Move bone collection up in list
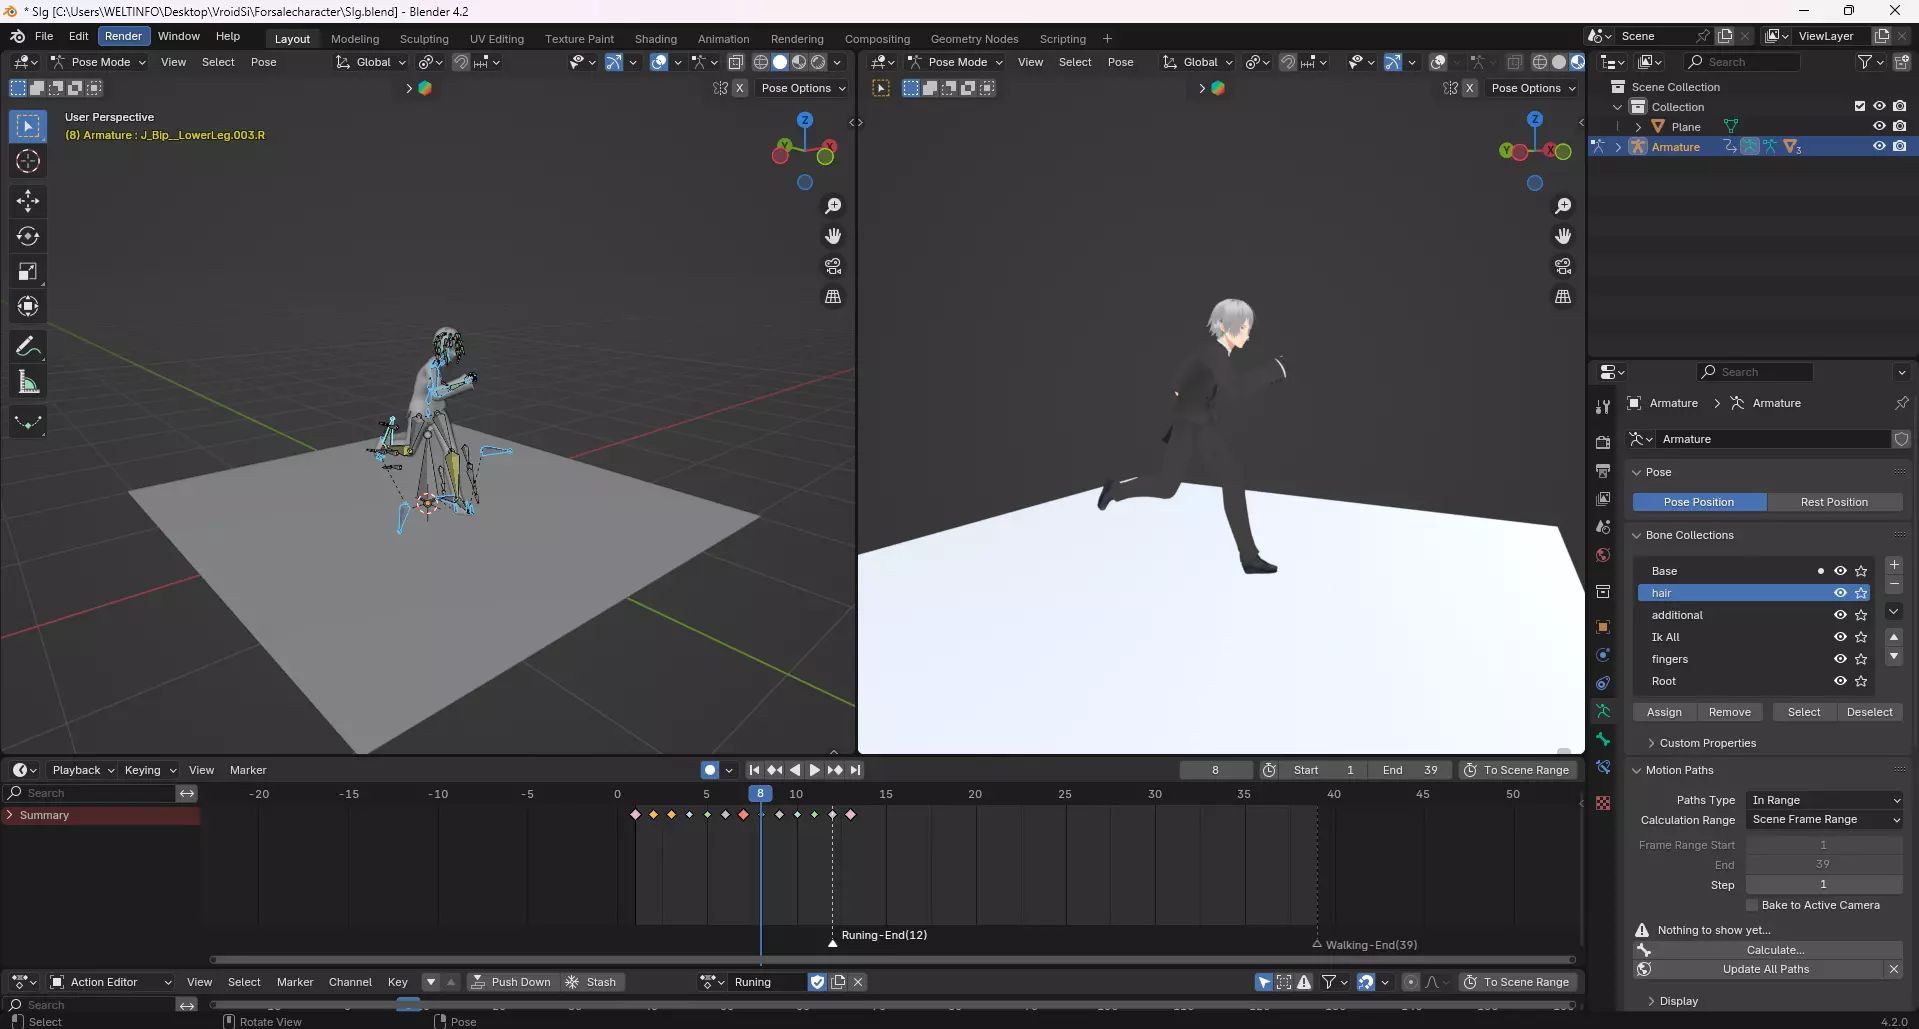This screenshot has height=1029, width=1919. [x=1894, y=637]
